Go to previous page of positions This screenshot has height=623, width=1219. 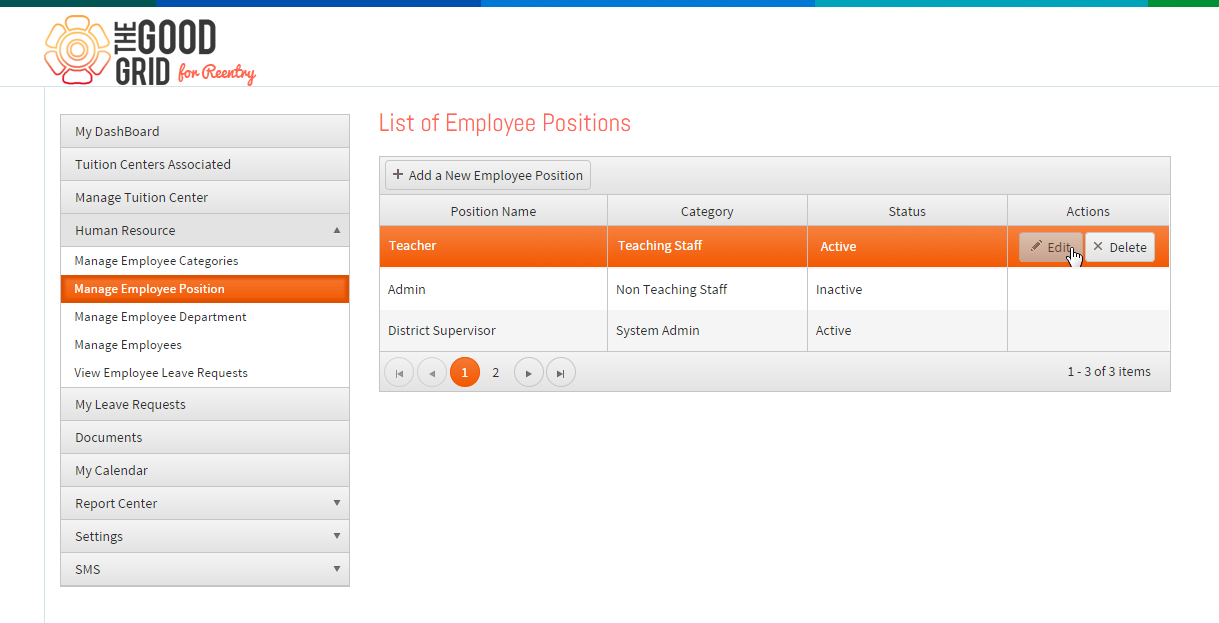[x=432, y=373]
